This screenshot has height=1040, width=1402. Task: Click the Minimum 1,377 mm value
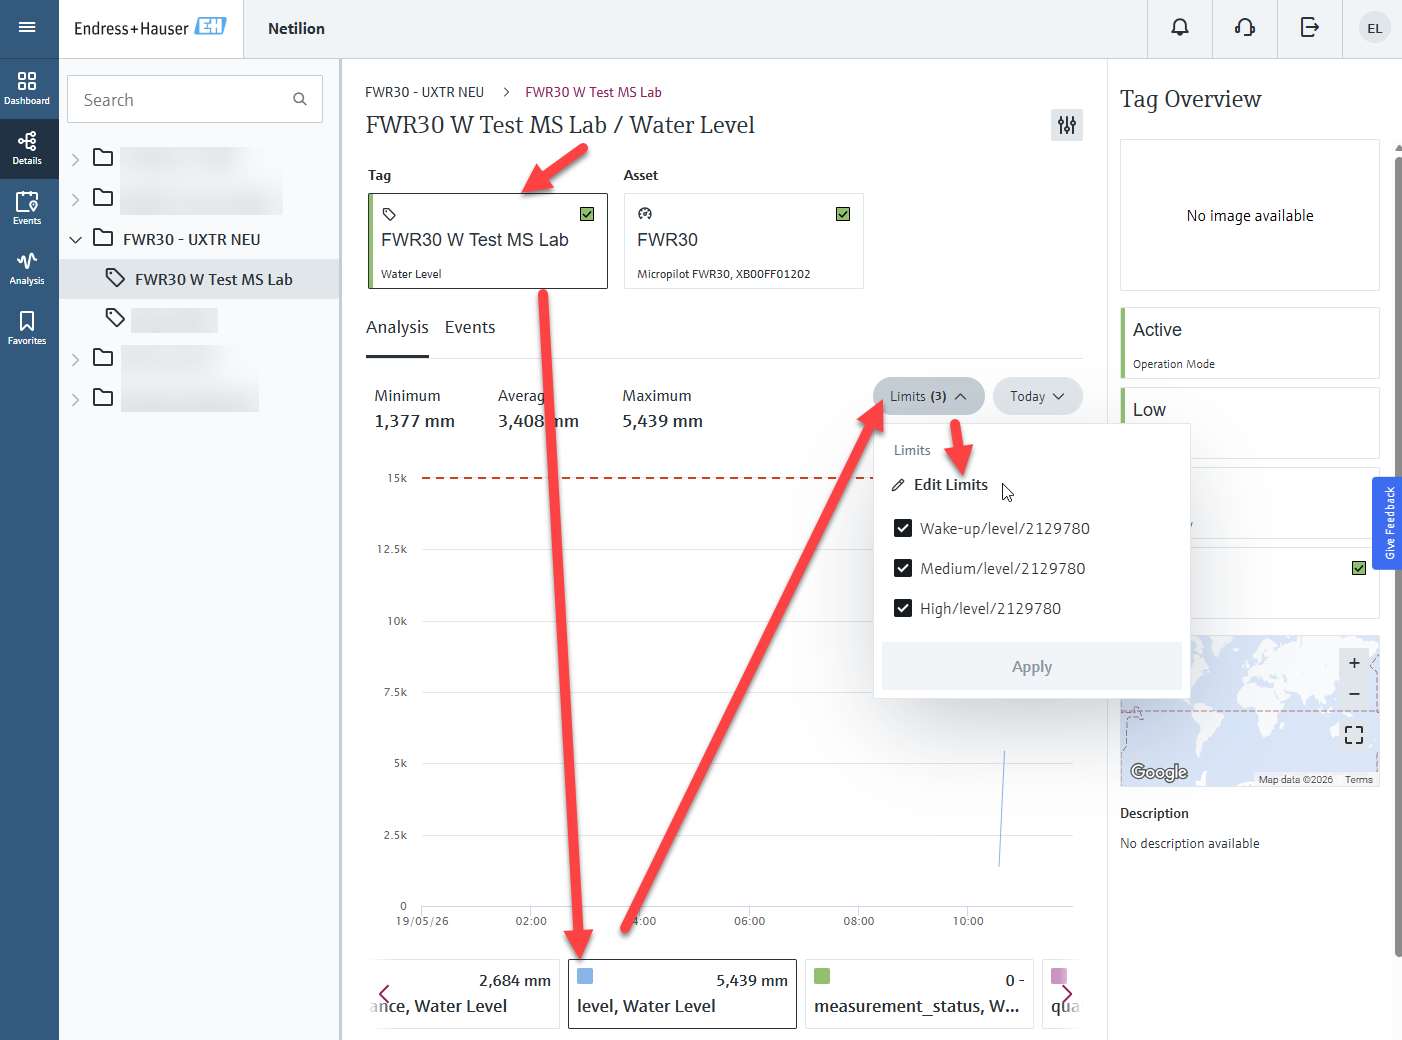point(414,422)
